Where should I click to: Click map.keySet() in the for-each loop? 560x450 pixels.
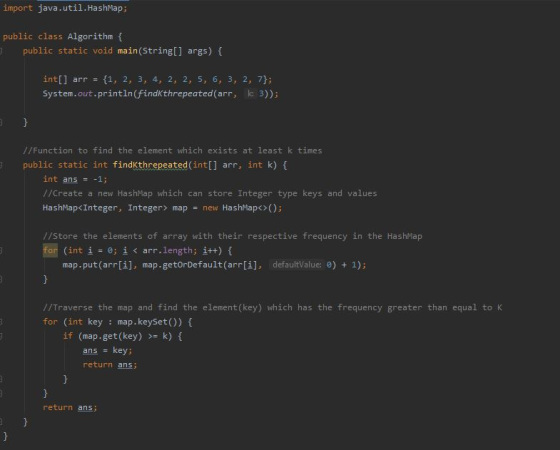tap(150, 322)
